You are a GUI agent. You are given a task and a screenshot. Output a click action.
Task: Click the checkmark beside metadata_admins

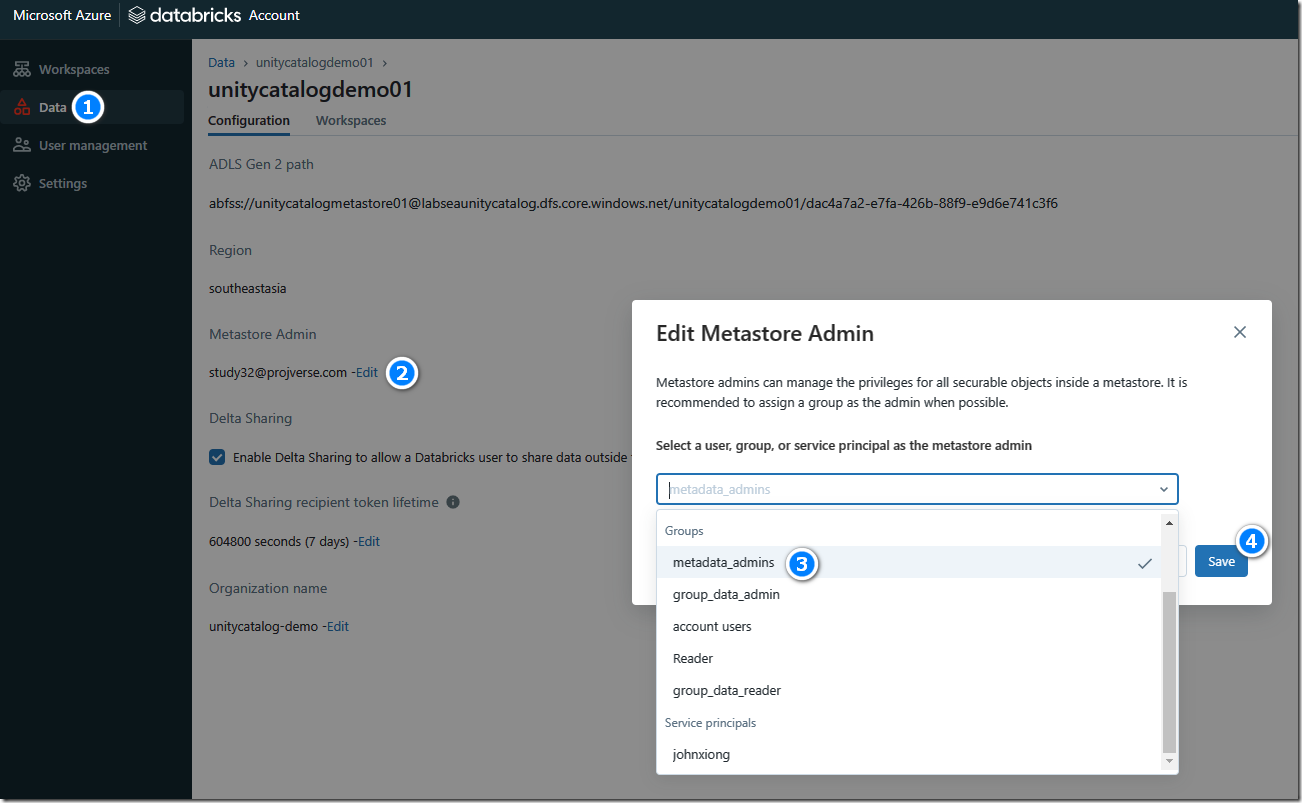[1145, 564]
